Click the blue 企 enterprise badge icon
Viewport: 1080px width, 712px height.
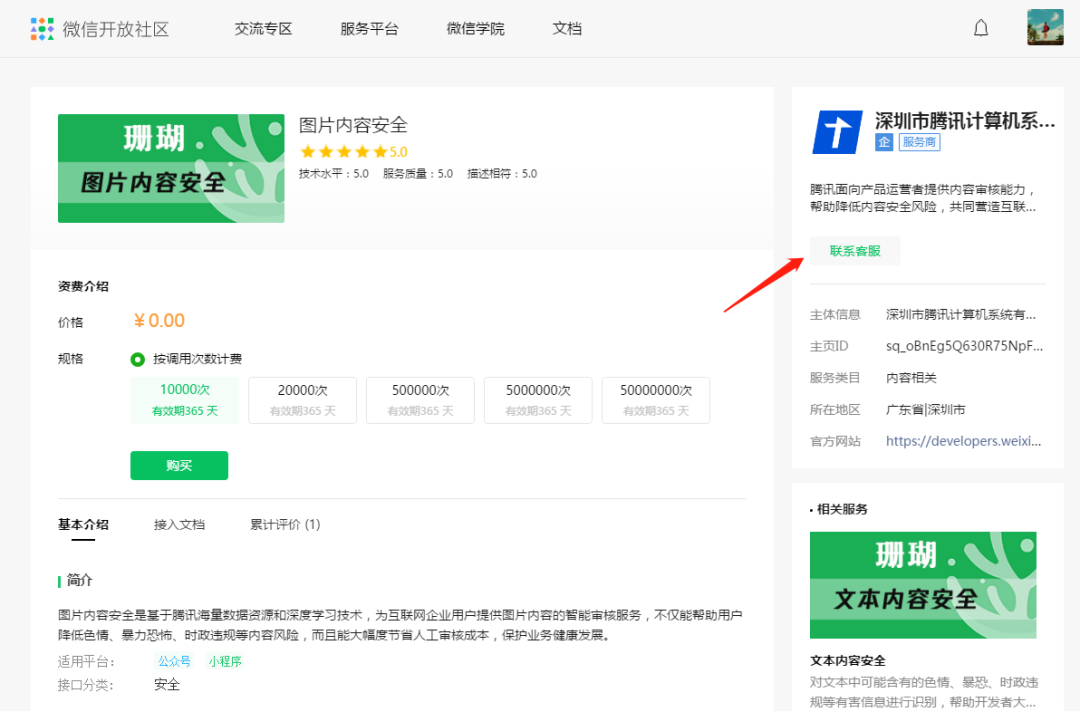884,142
